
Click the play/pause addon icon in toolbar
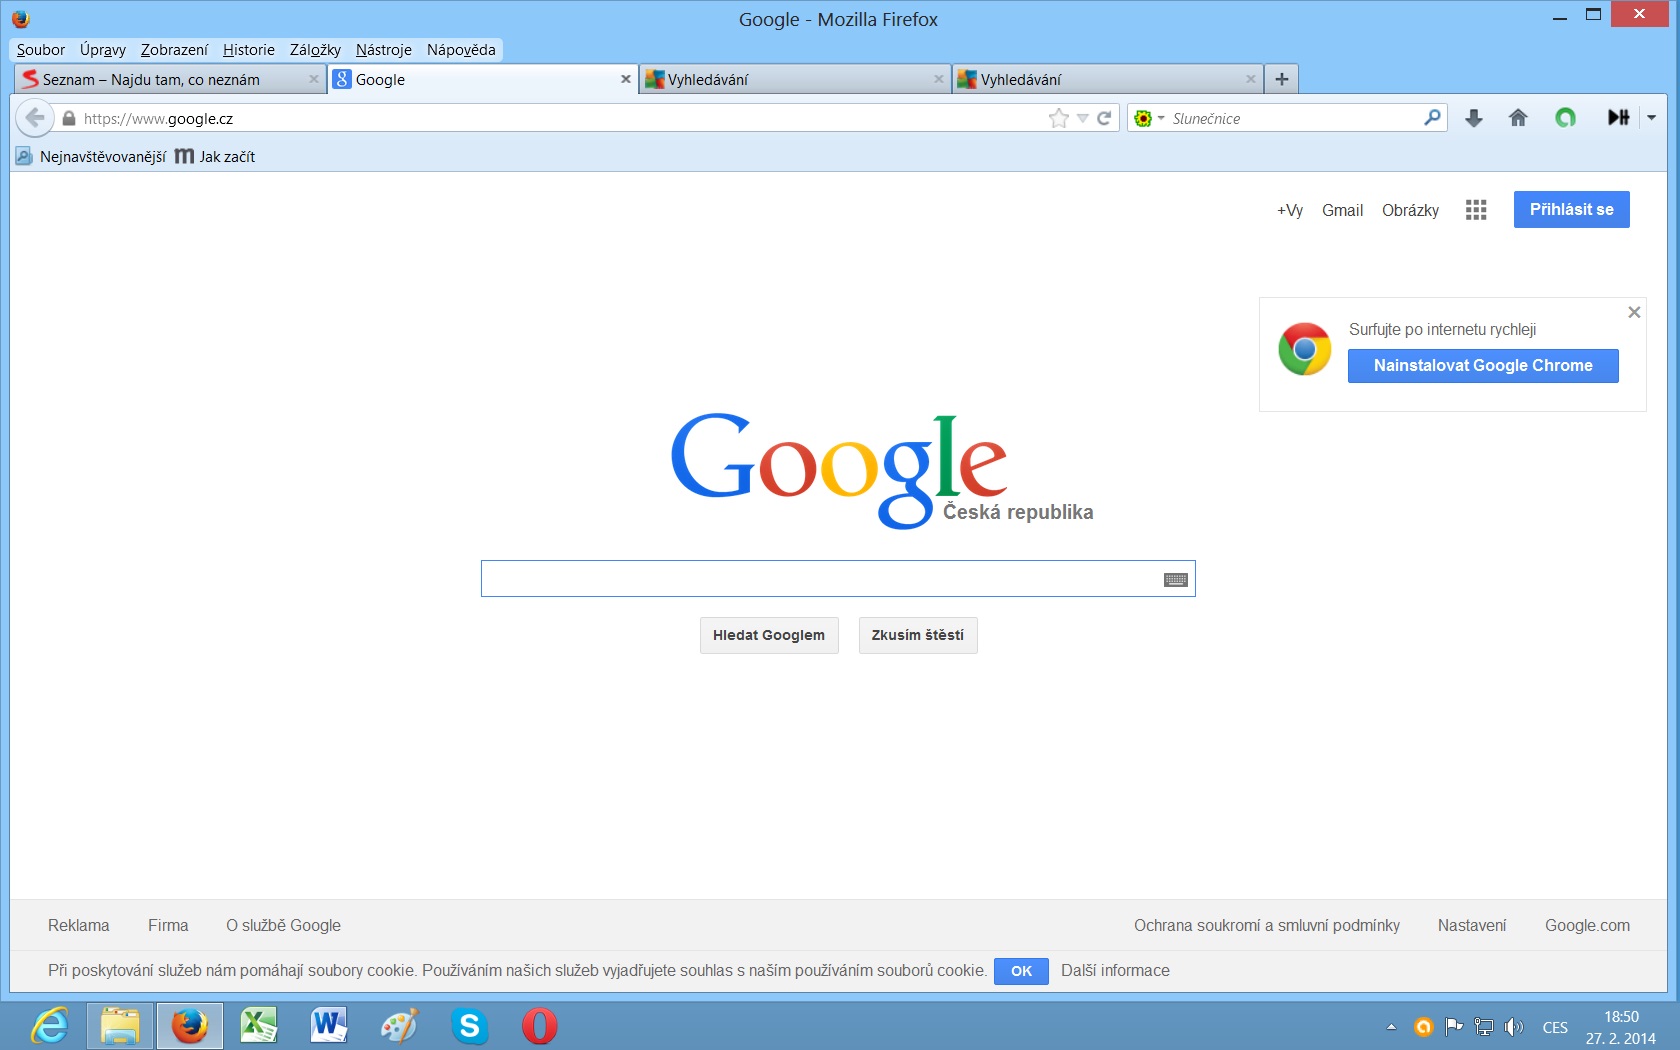pos(1618,118)
